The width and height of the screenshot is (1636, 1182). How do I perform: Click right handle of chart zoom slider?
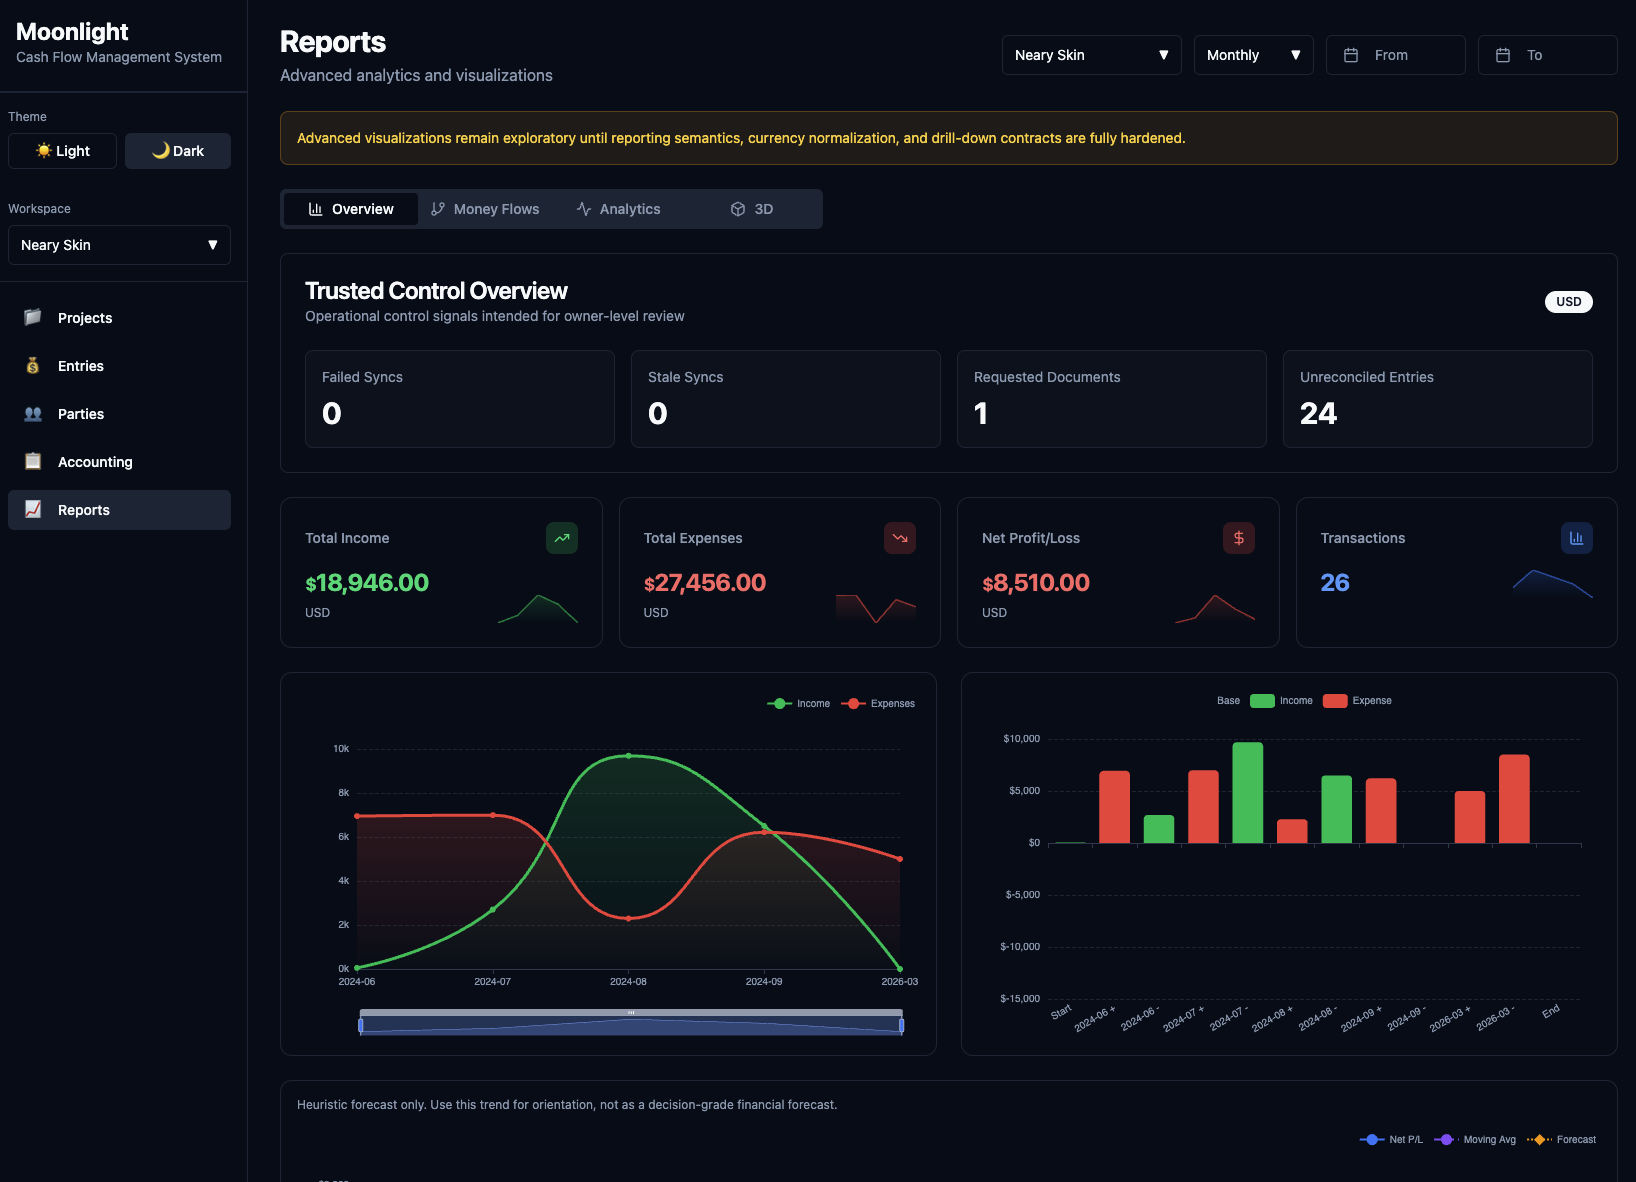pyautogui.click(x=902, y=1025)
